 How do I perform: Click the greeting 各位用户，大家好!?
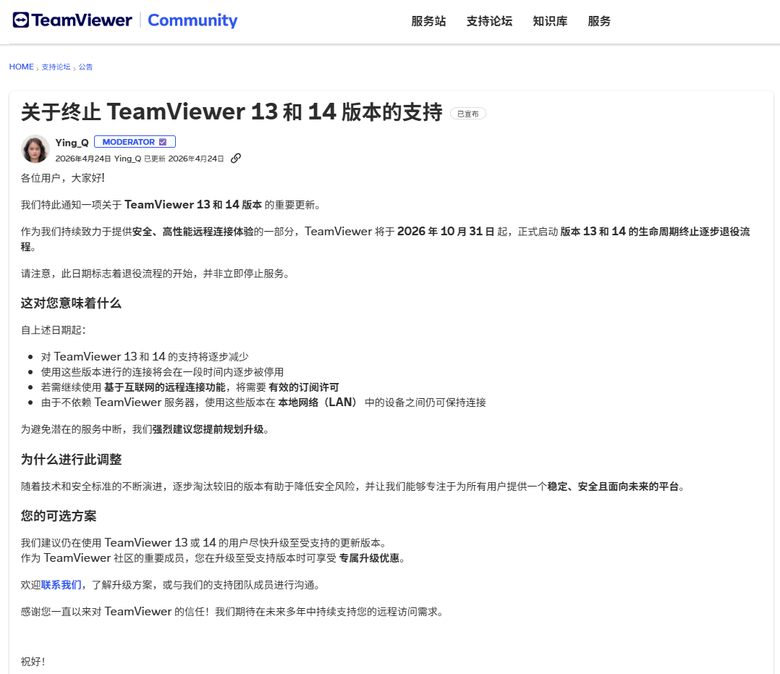point(63,178)
